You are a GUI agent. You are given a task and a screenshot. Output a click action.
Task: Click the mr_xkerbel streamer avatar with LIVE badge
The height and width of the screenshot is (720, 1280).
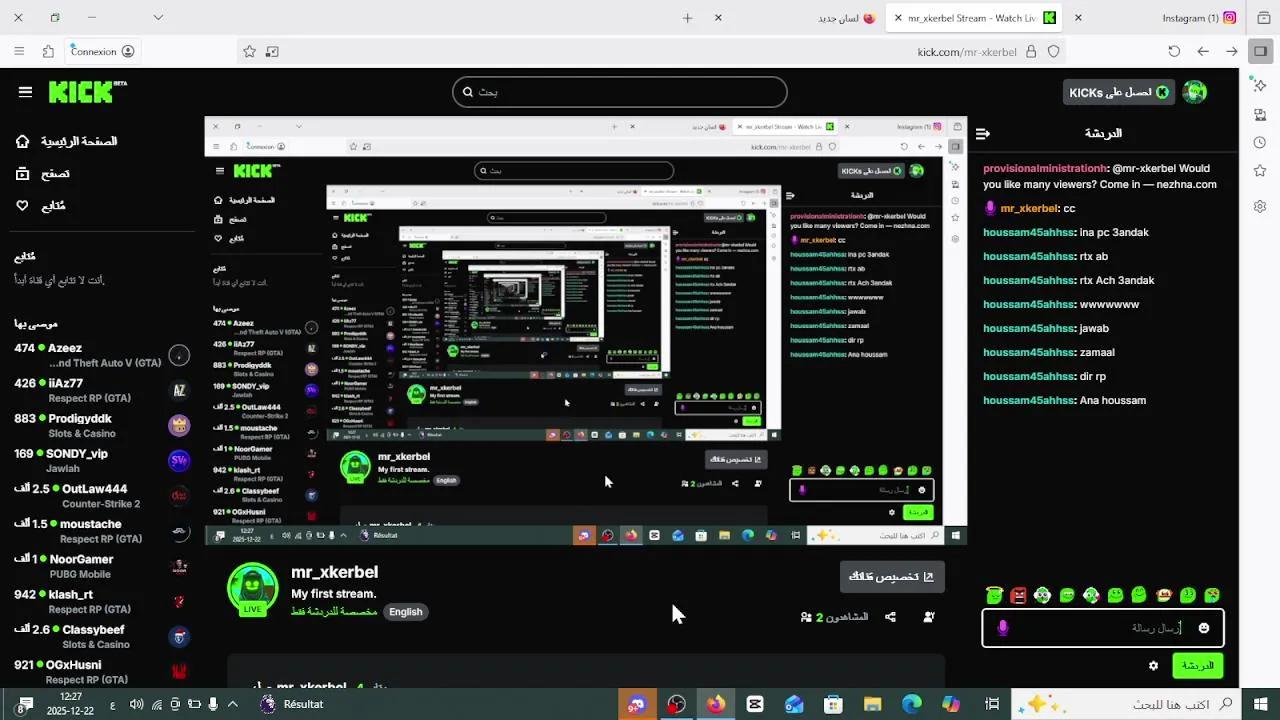point(253,590)
